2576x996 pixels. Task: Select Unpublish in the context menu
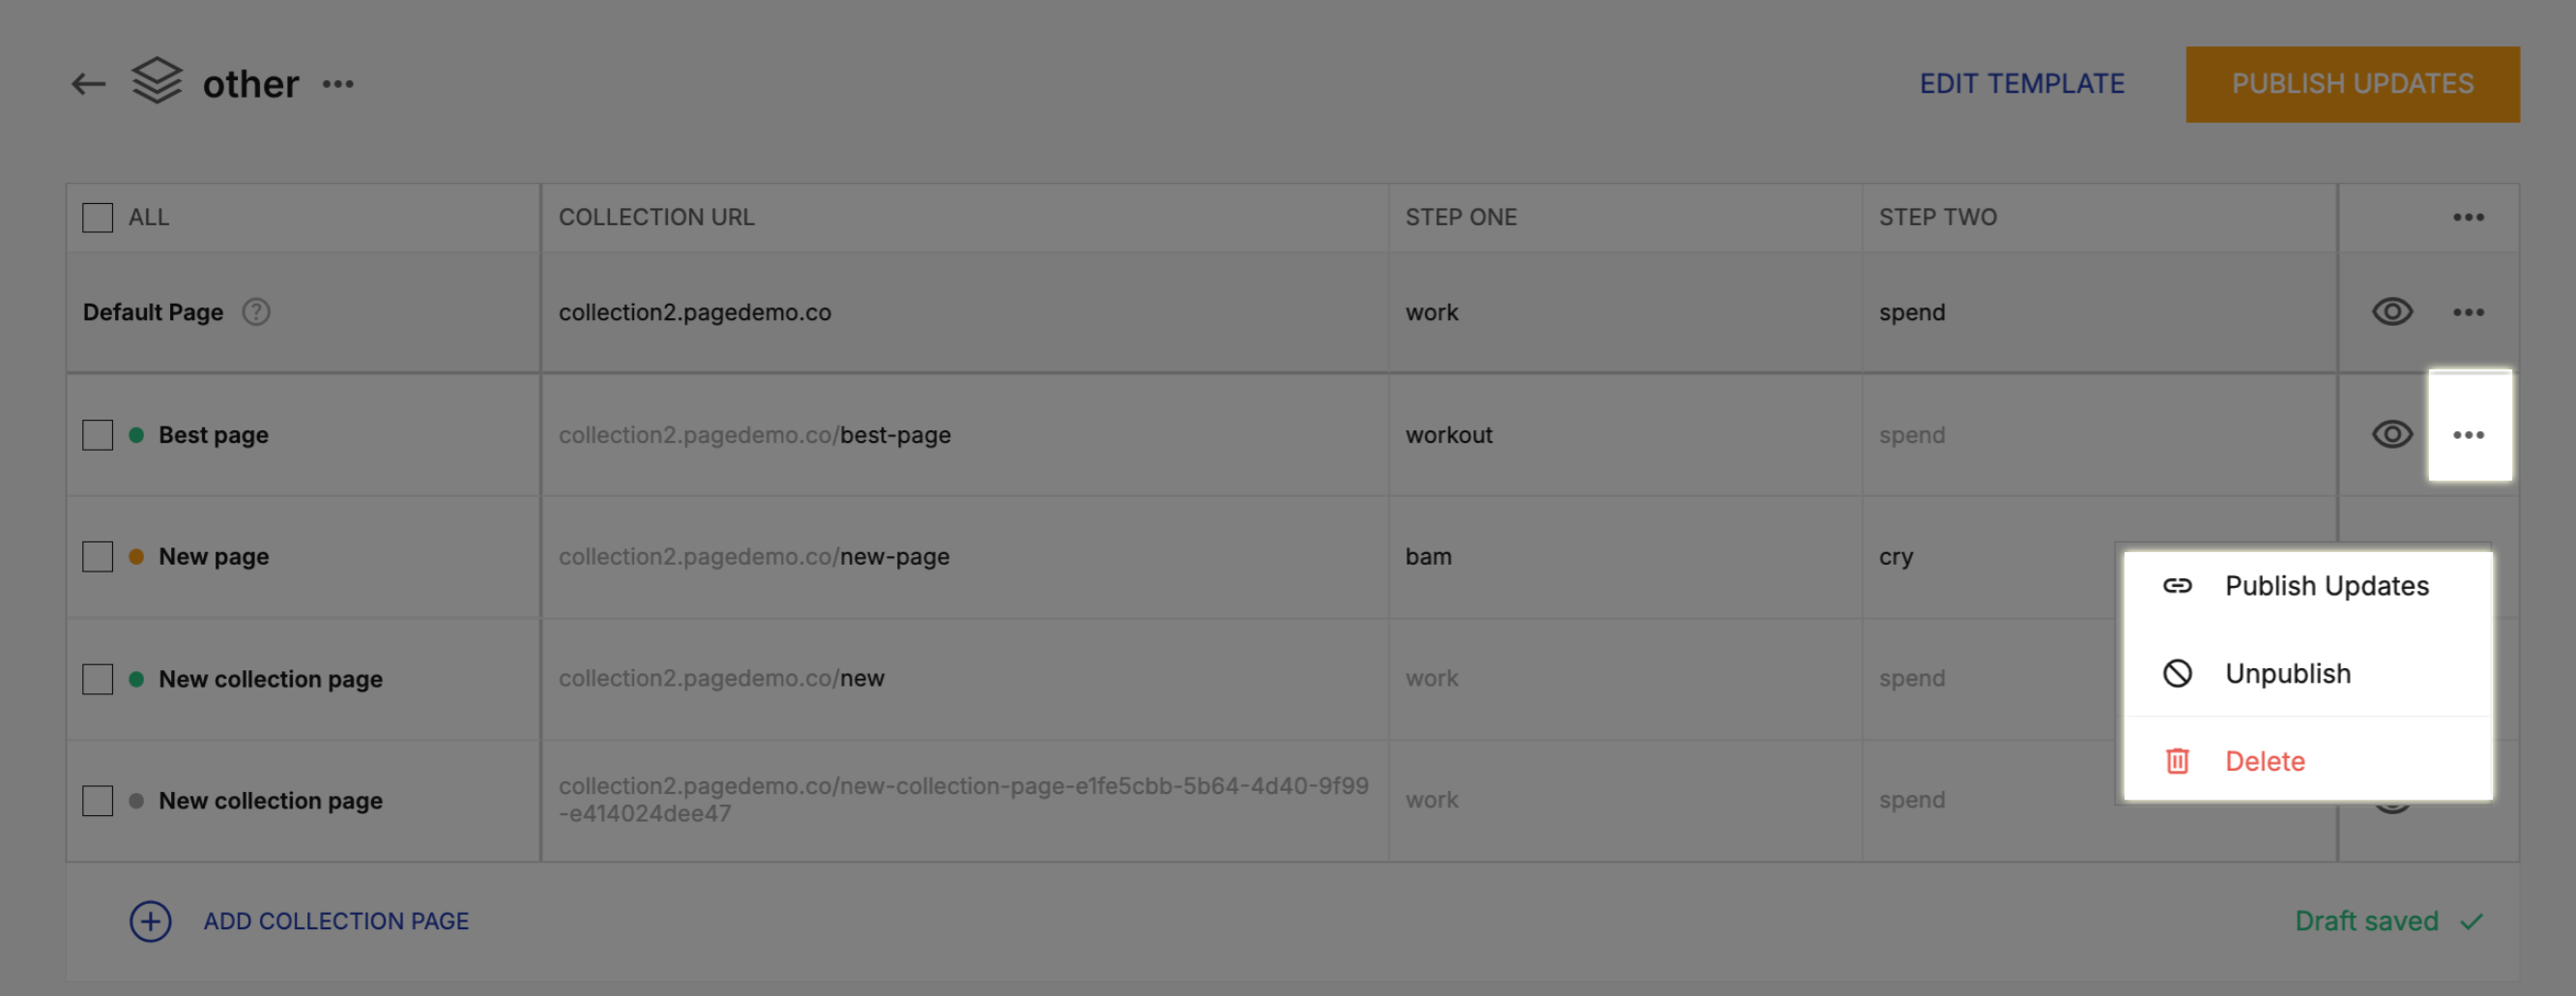tap(2287, 673)
